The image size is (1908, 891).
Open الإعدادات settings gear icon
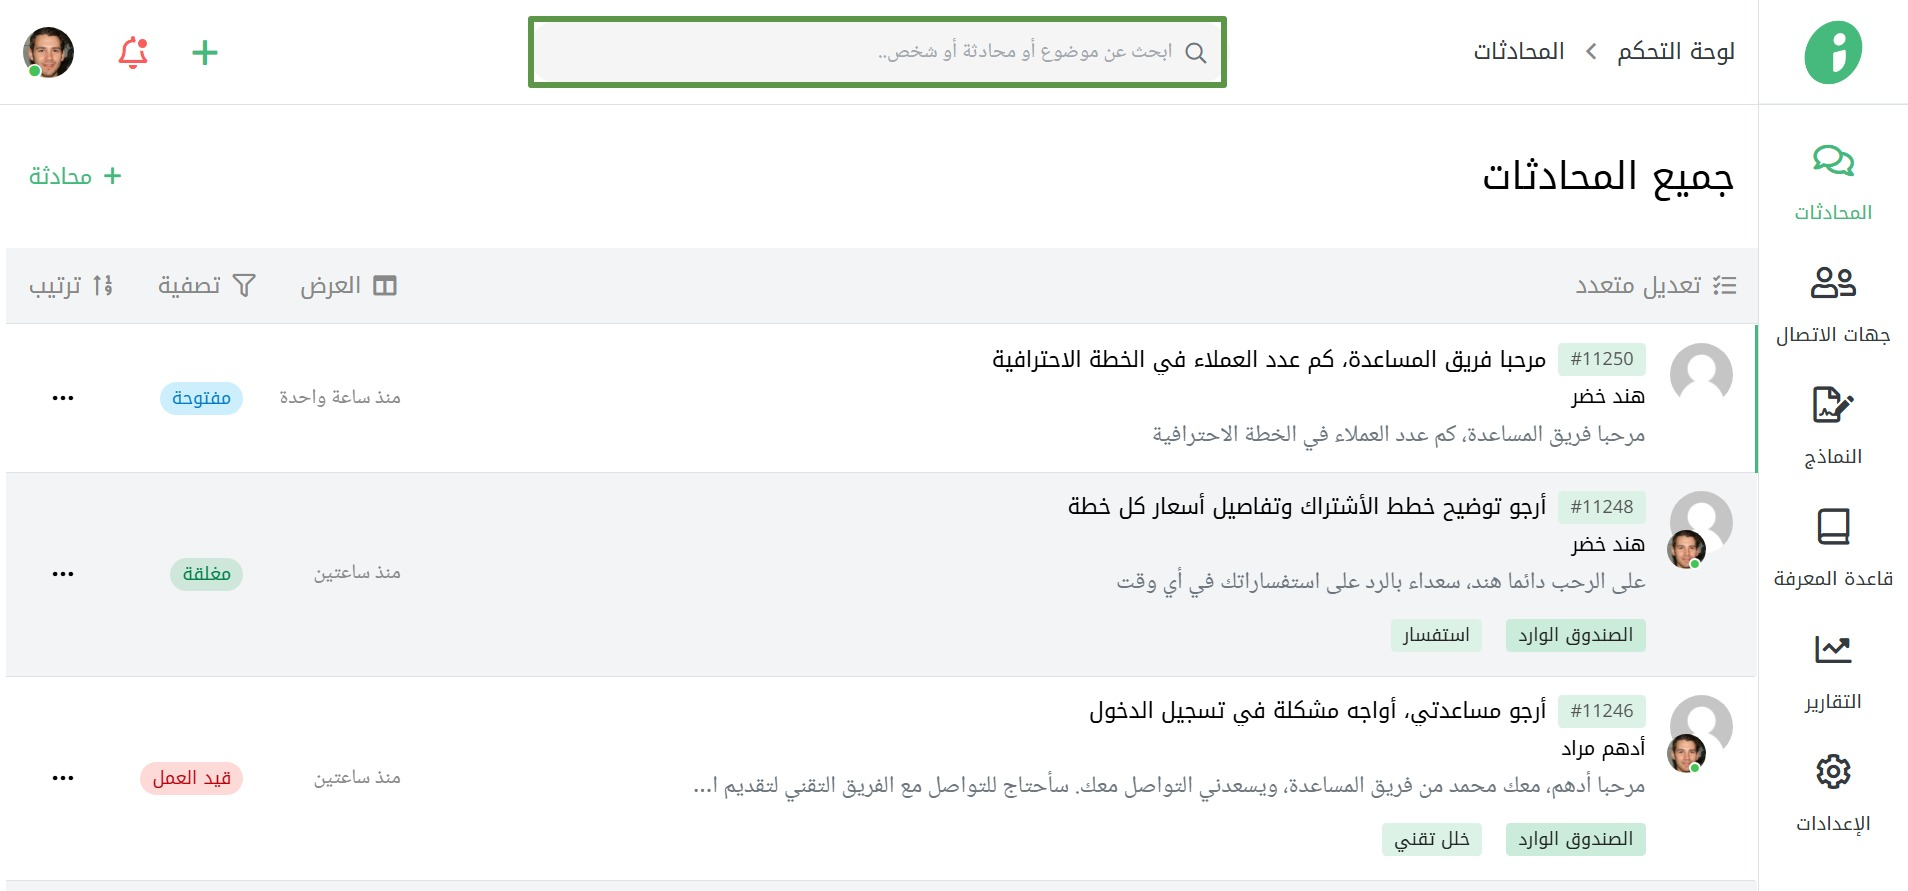(x=1833, y=772)
